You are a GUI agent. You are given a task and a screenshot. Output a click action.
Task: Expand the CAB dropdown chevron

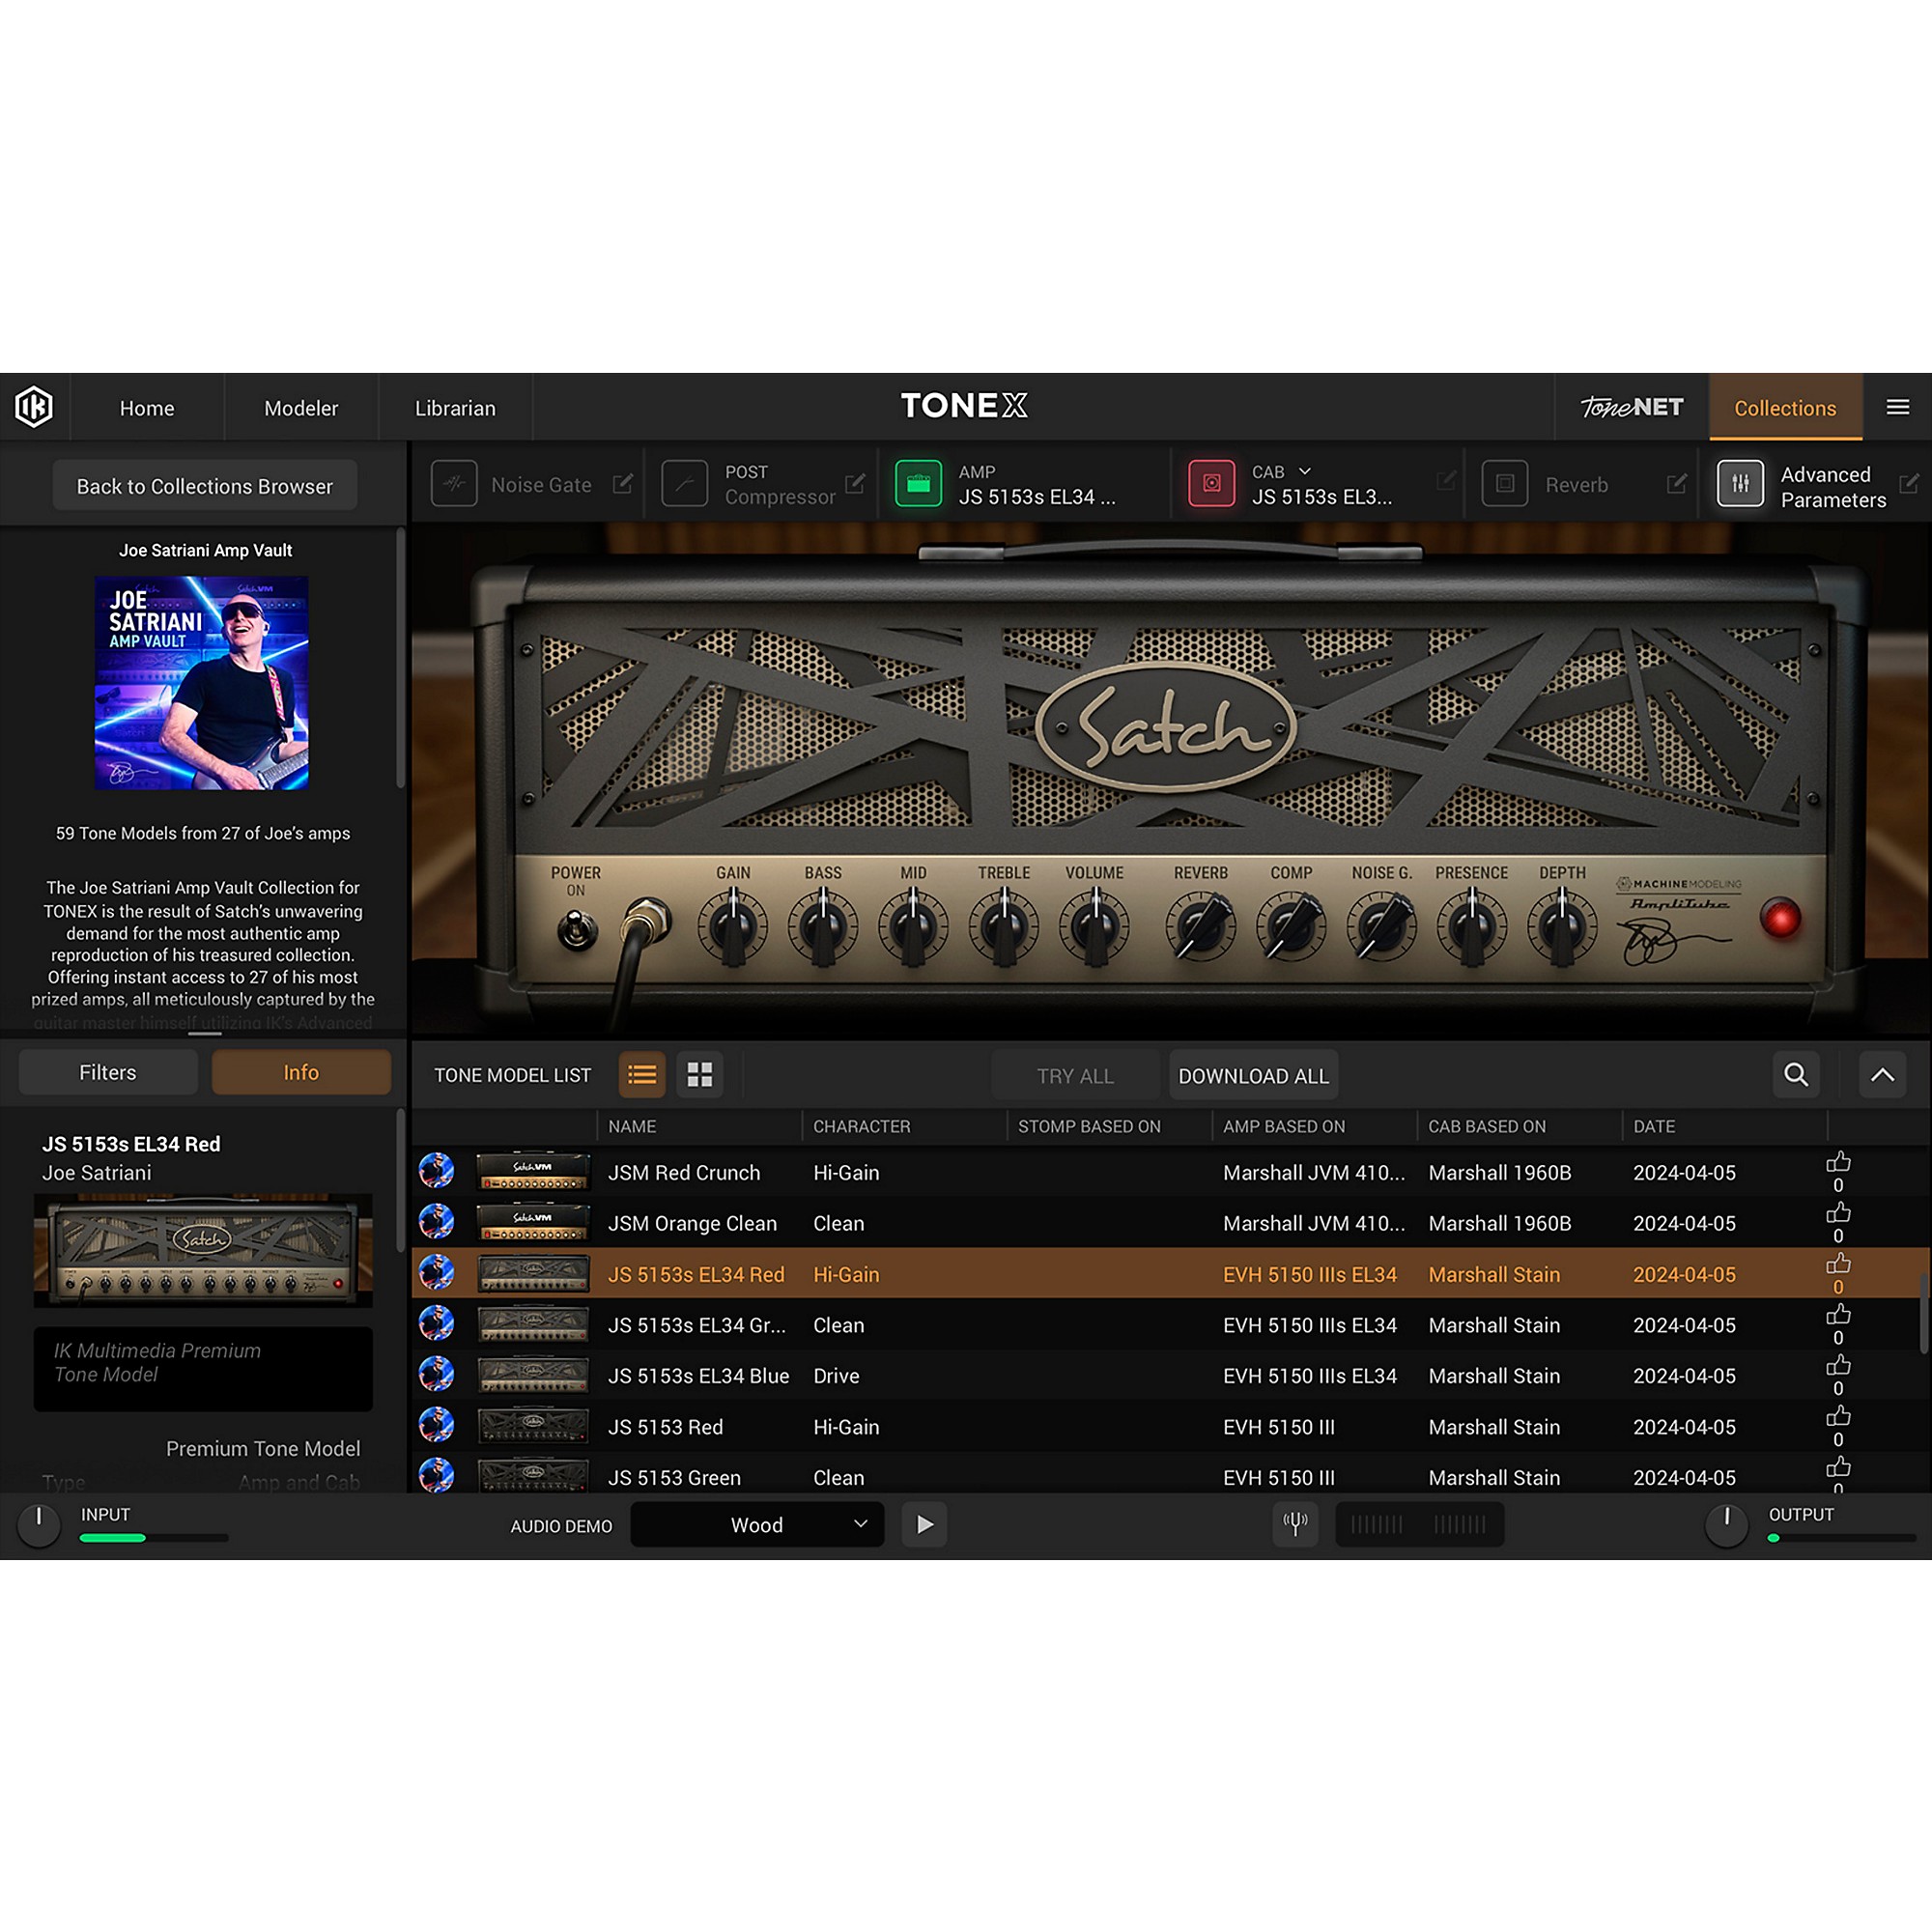coord(1304,471)
